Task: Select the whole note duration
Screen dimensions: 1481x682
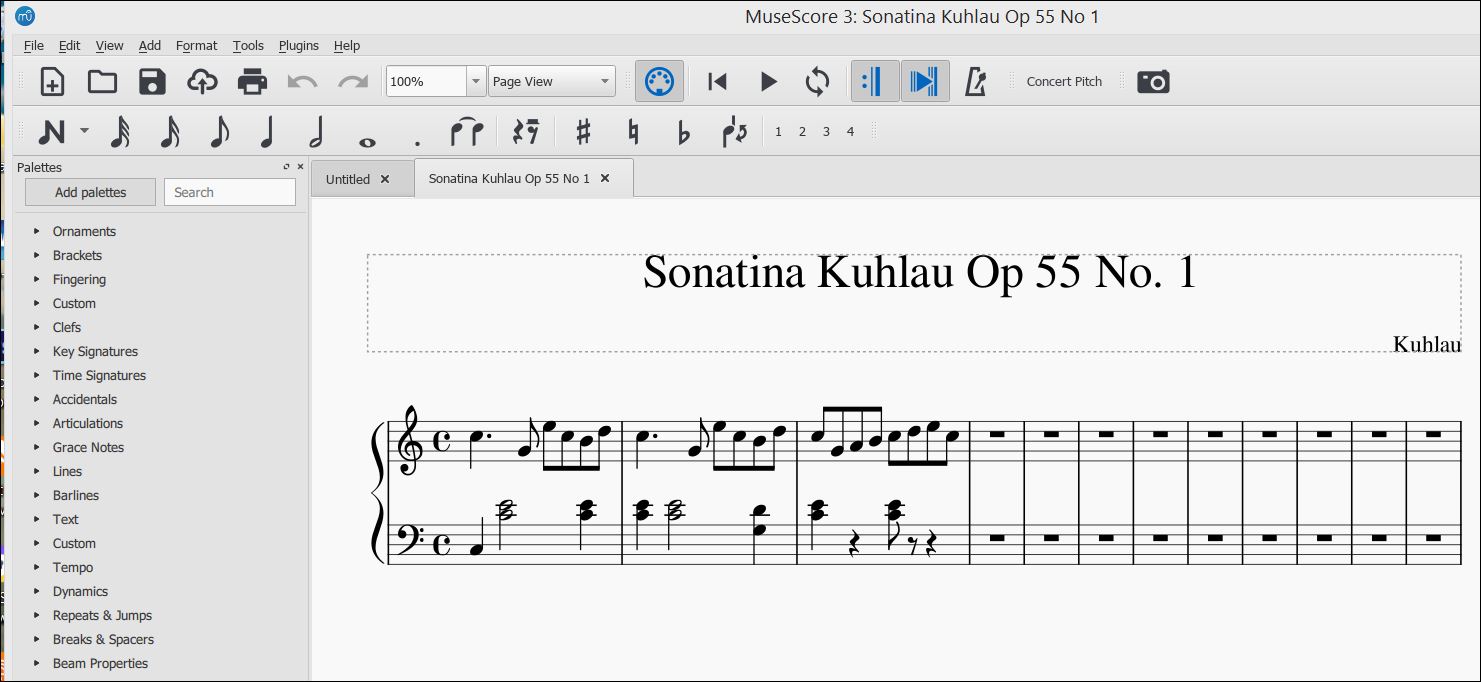Action: tap(367, 141)
